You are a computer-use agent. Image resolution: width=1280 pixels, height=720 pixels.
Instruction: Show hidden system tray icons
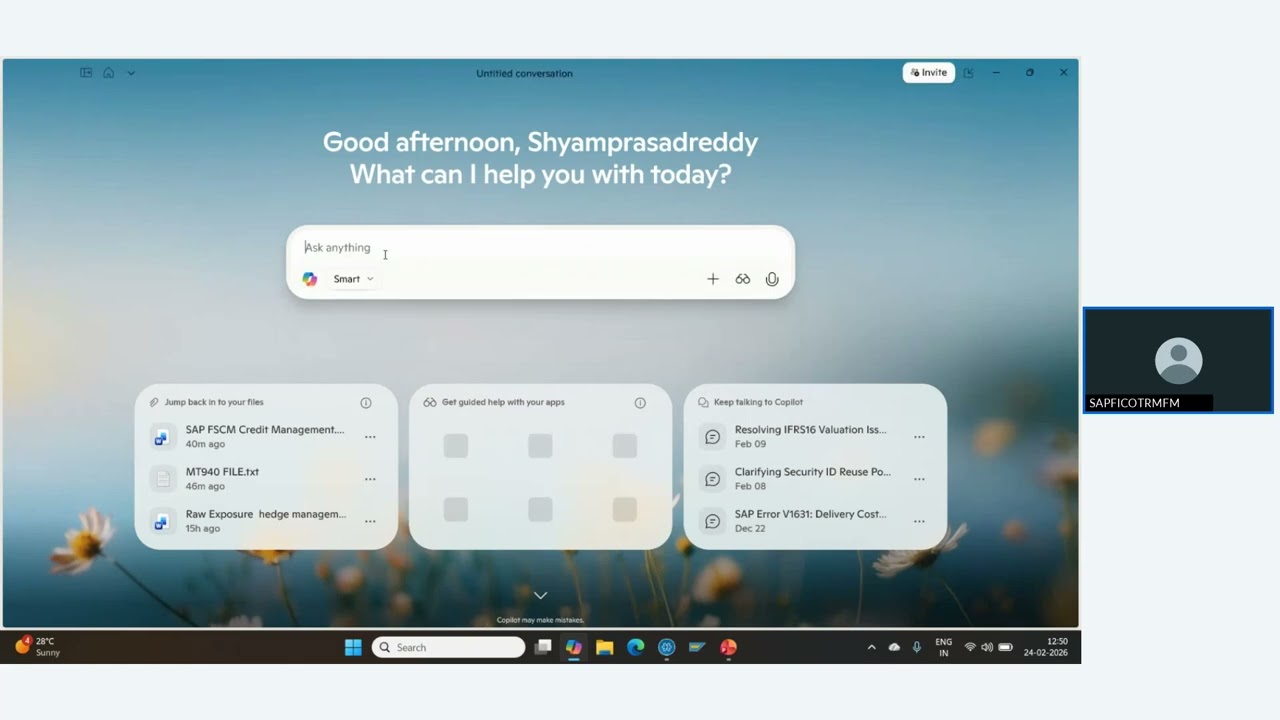(x=871, y=647)
